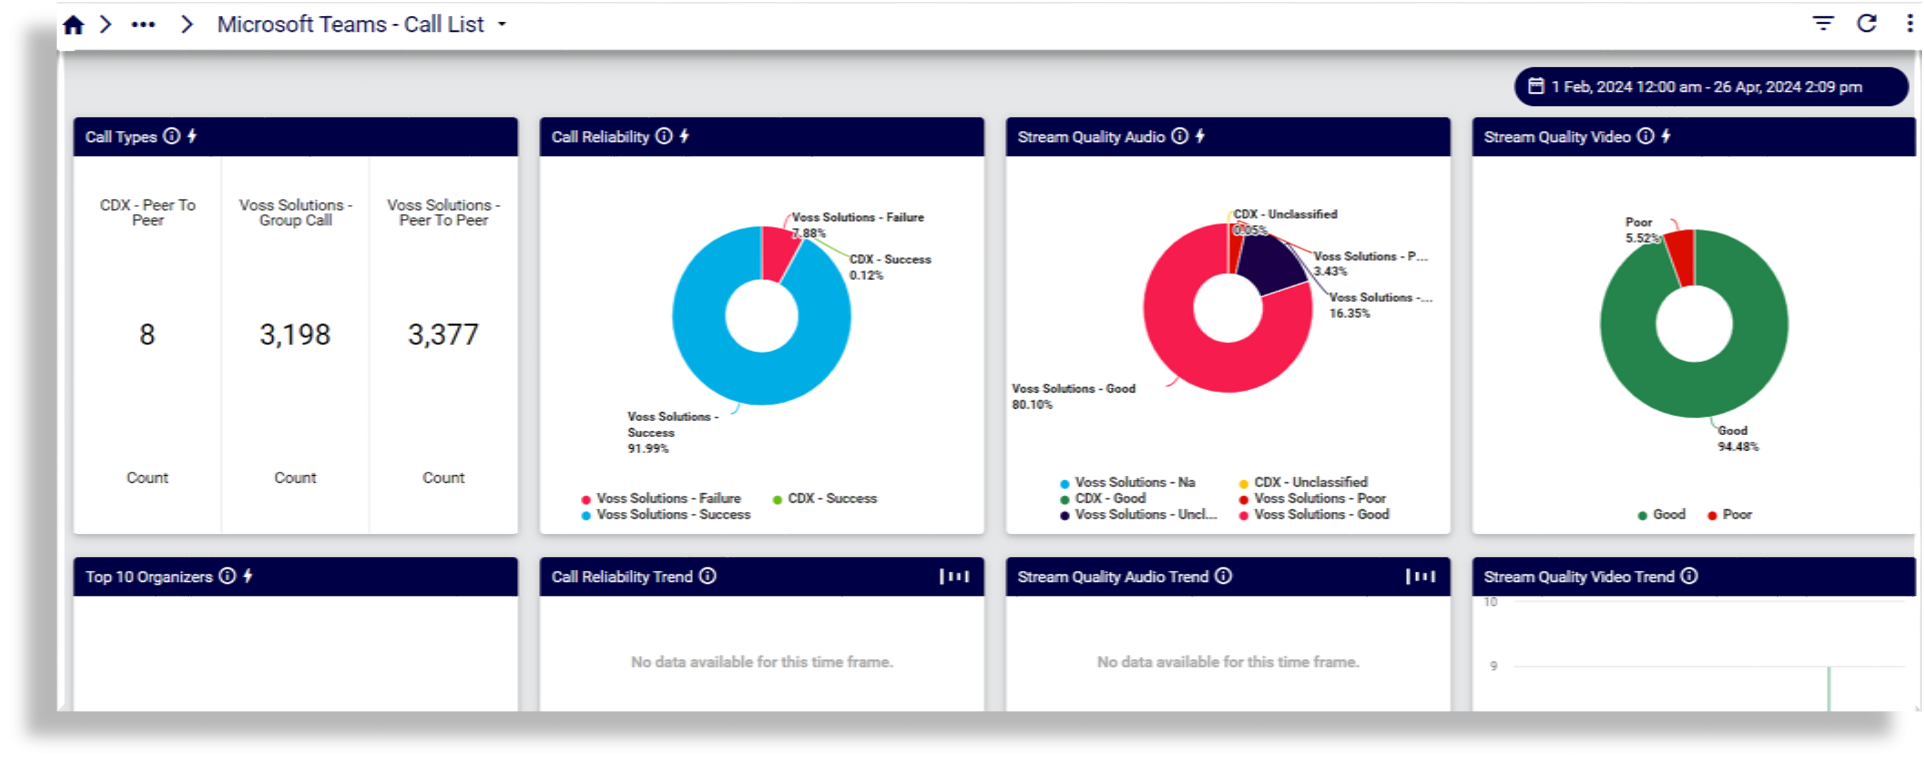Select the Group Call count 3,198
The image size is (1924, 762).
[295, 335]
